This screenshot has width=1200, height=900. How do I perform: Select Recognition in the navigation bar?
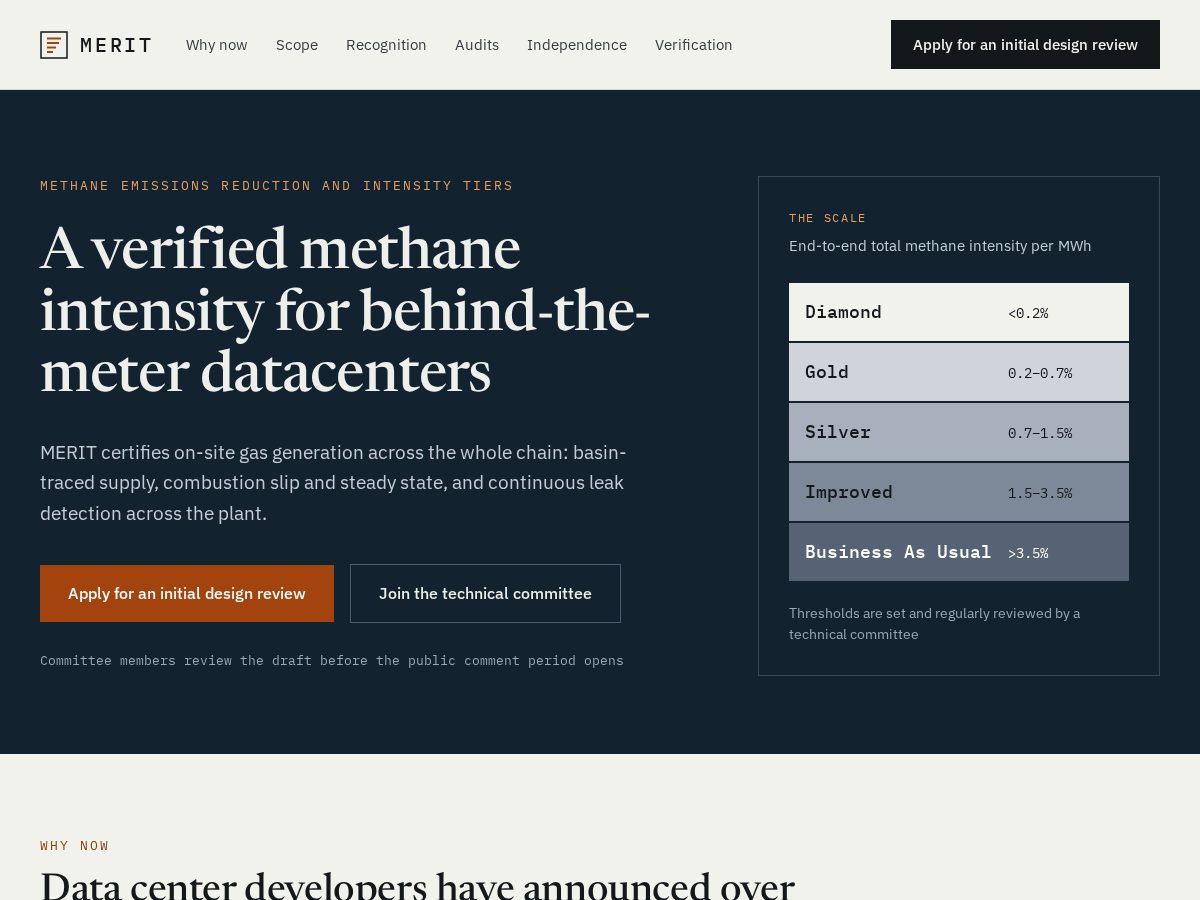pos(386,45)
